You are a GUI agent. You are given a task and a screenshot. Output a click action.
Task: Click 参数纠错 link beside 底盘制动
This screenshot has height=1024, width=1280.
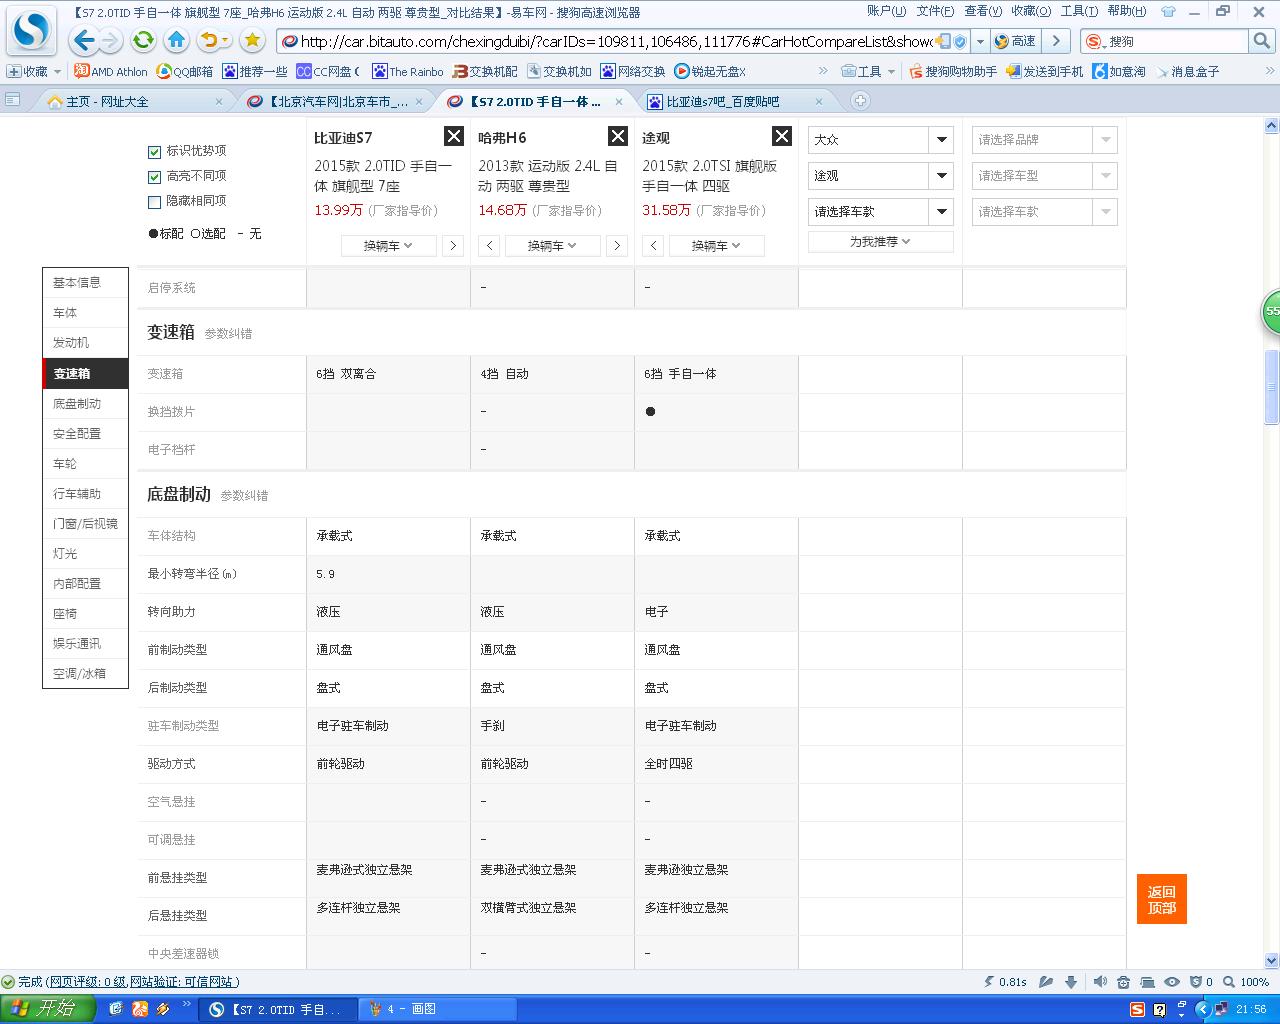[244, 496]
